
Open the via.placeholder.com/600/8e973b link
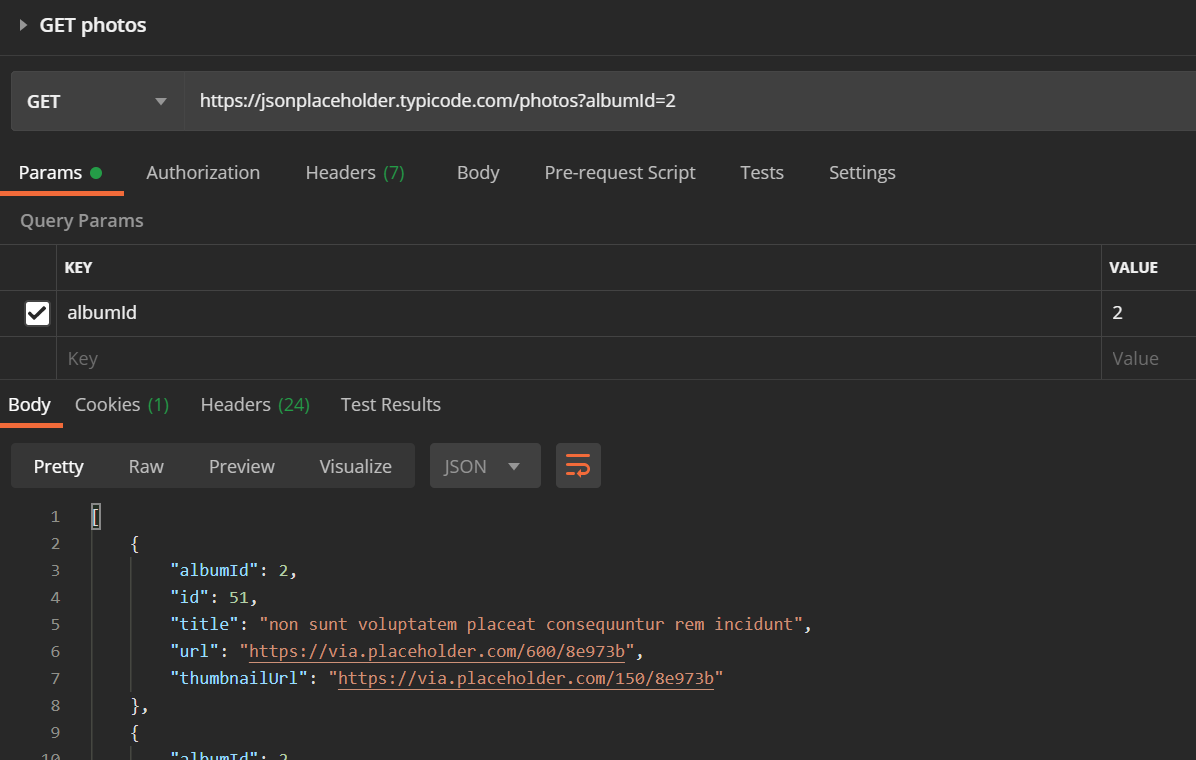437,652
